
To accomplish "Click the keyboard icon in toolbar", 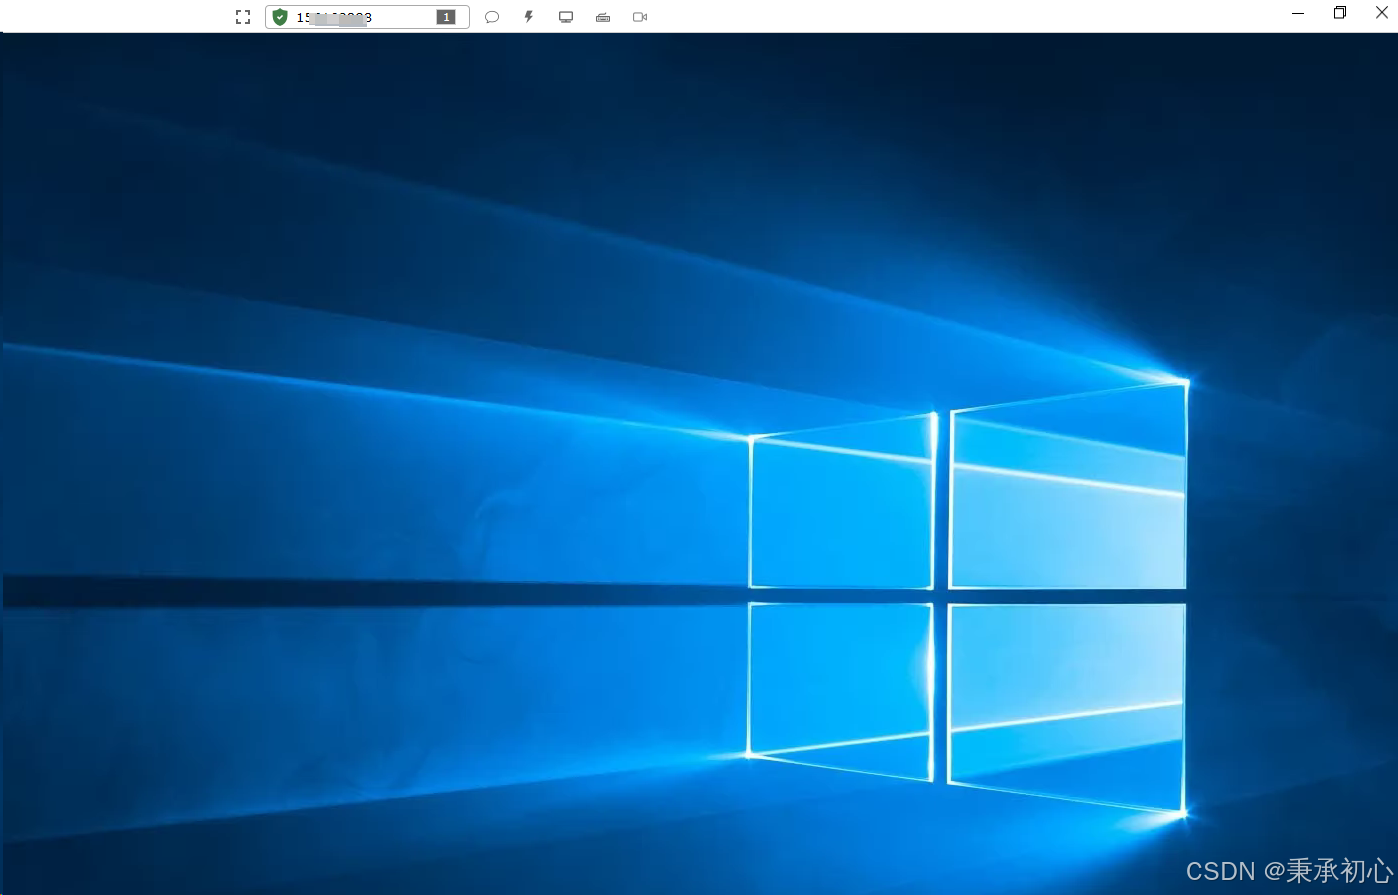I will [x=603, y=17].
